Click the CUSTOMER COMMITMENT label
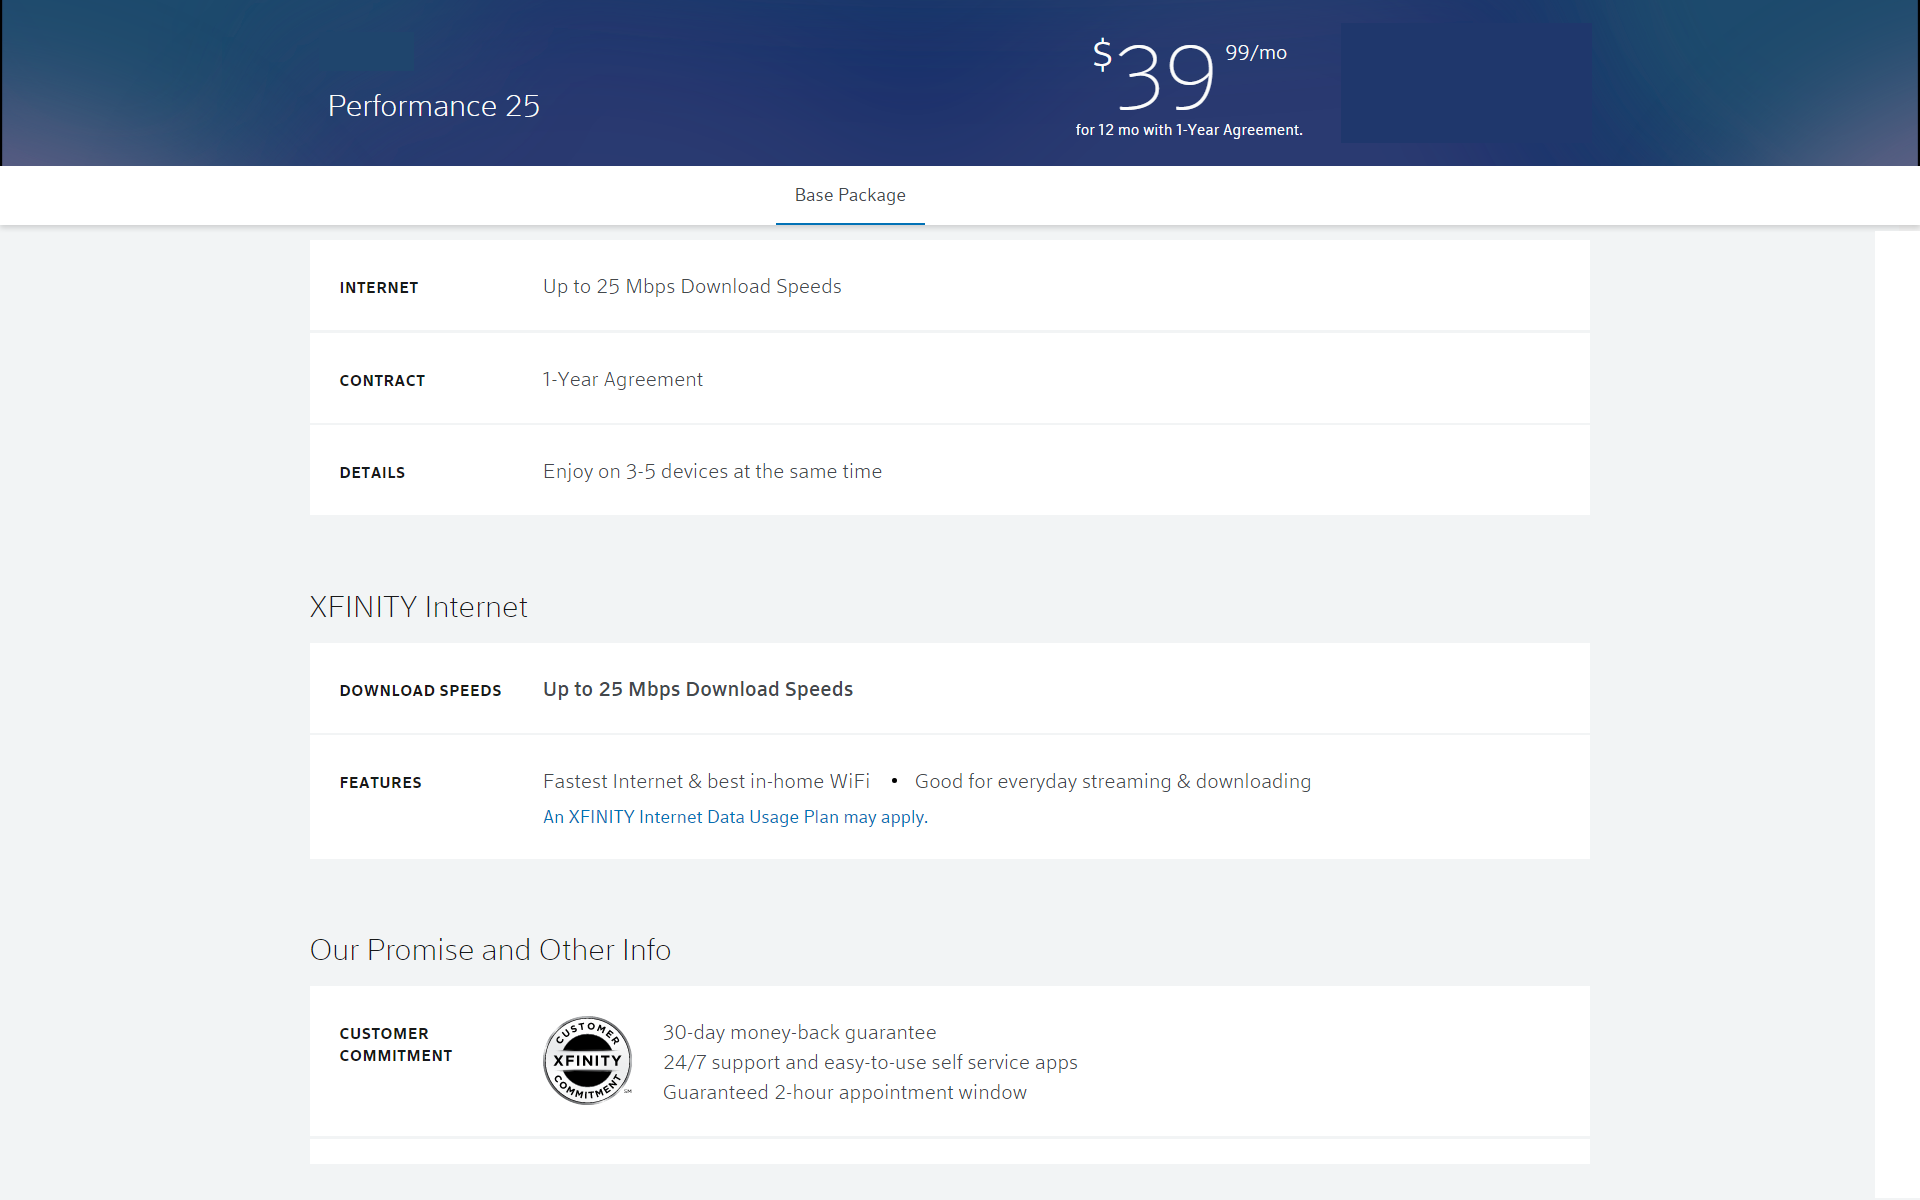The height and width of the screenshot is (1200, 1920). [396, 1044]
